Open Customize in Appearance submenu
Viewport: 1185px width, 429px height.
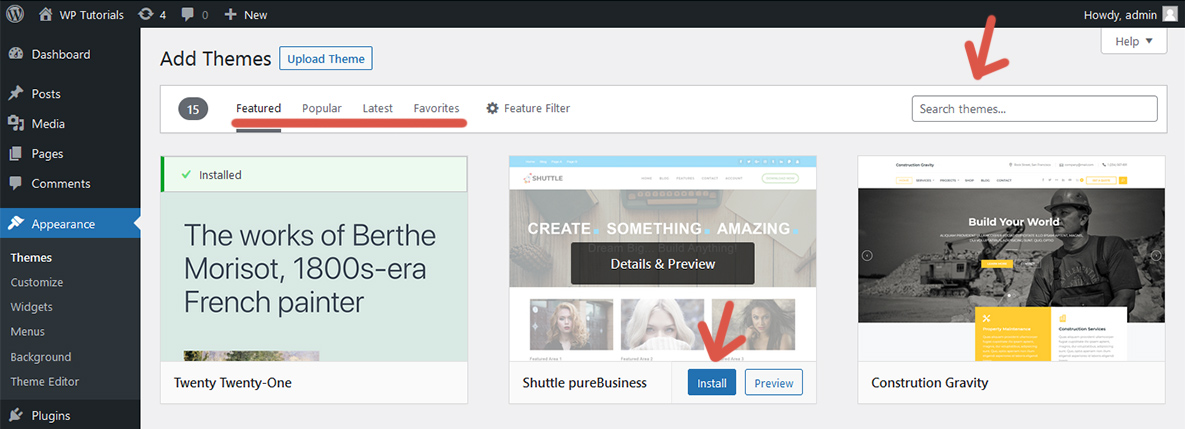(37, 282)
